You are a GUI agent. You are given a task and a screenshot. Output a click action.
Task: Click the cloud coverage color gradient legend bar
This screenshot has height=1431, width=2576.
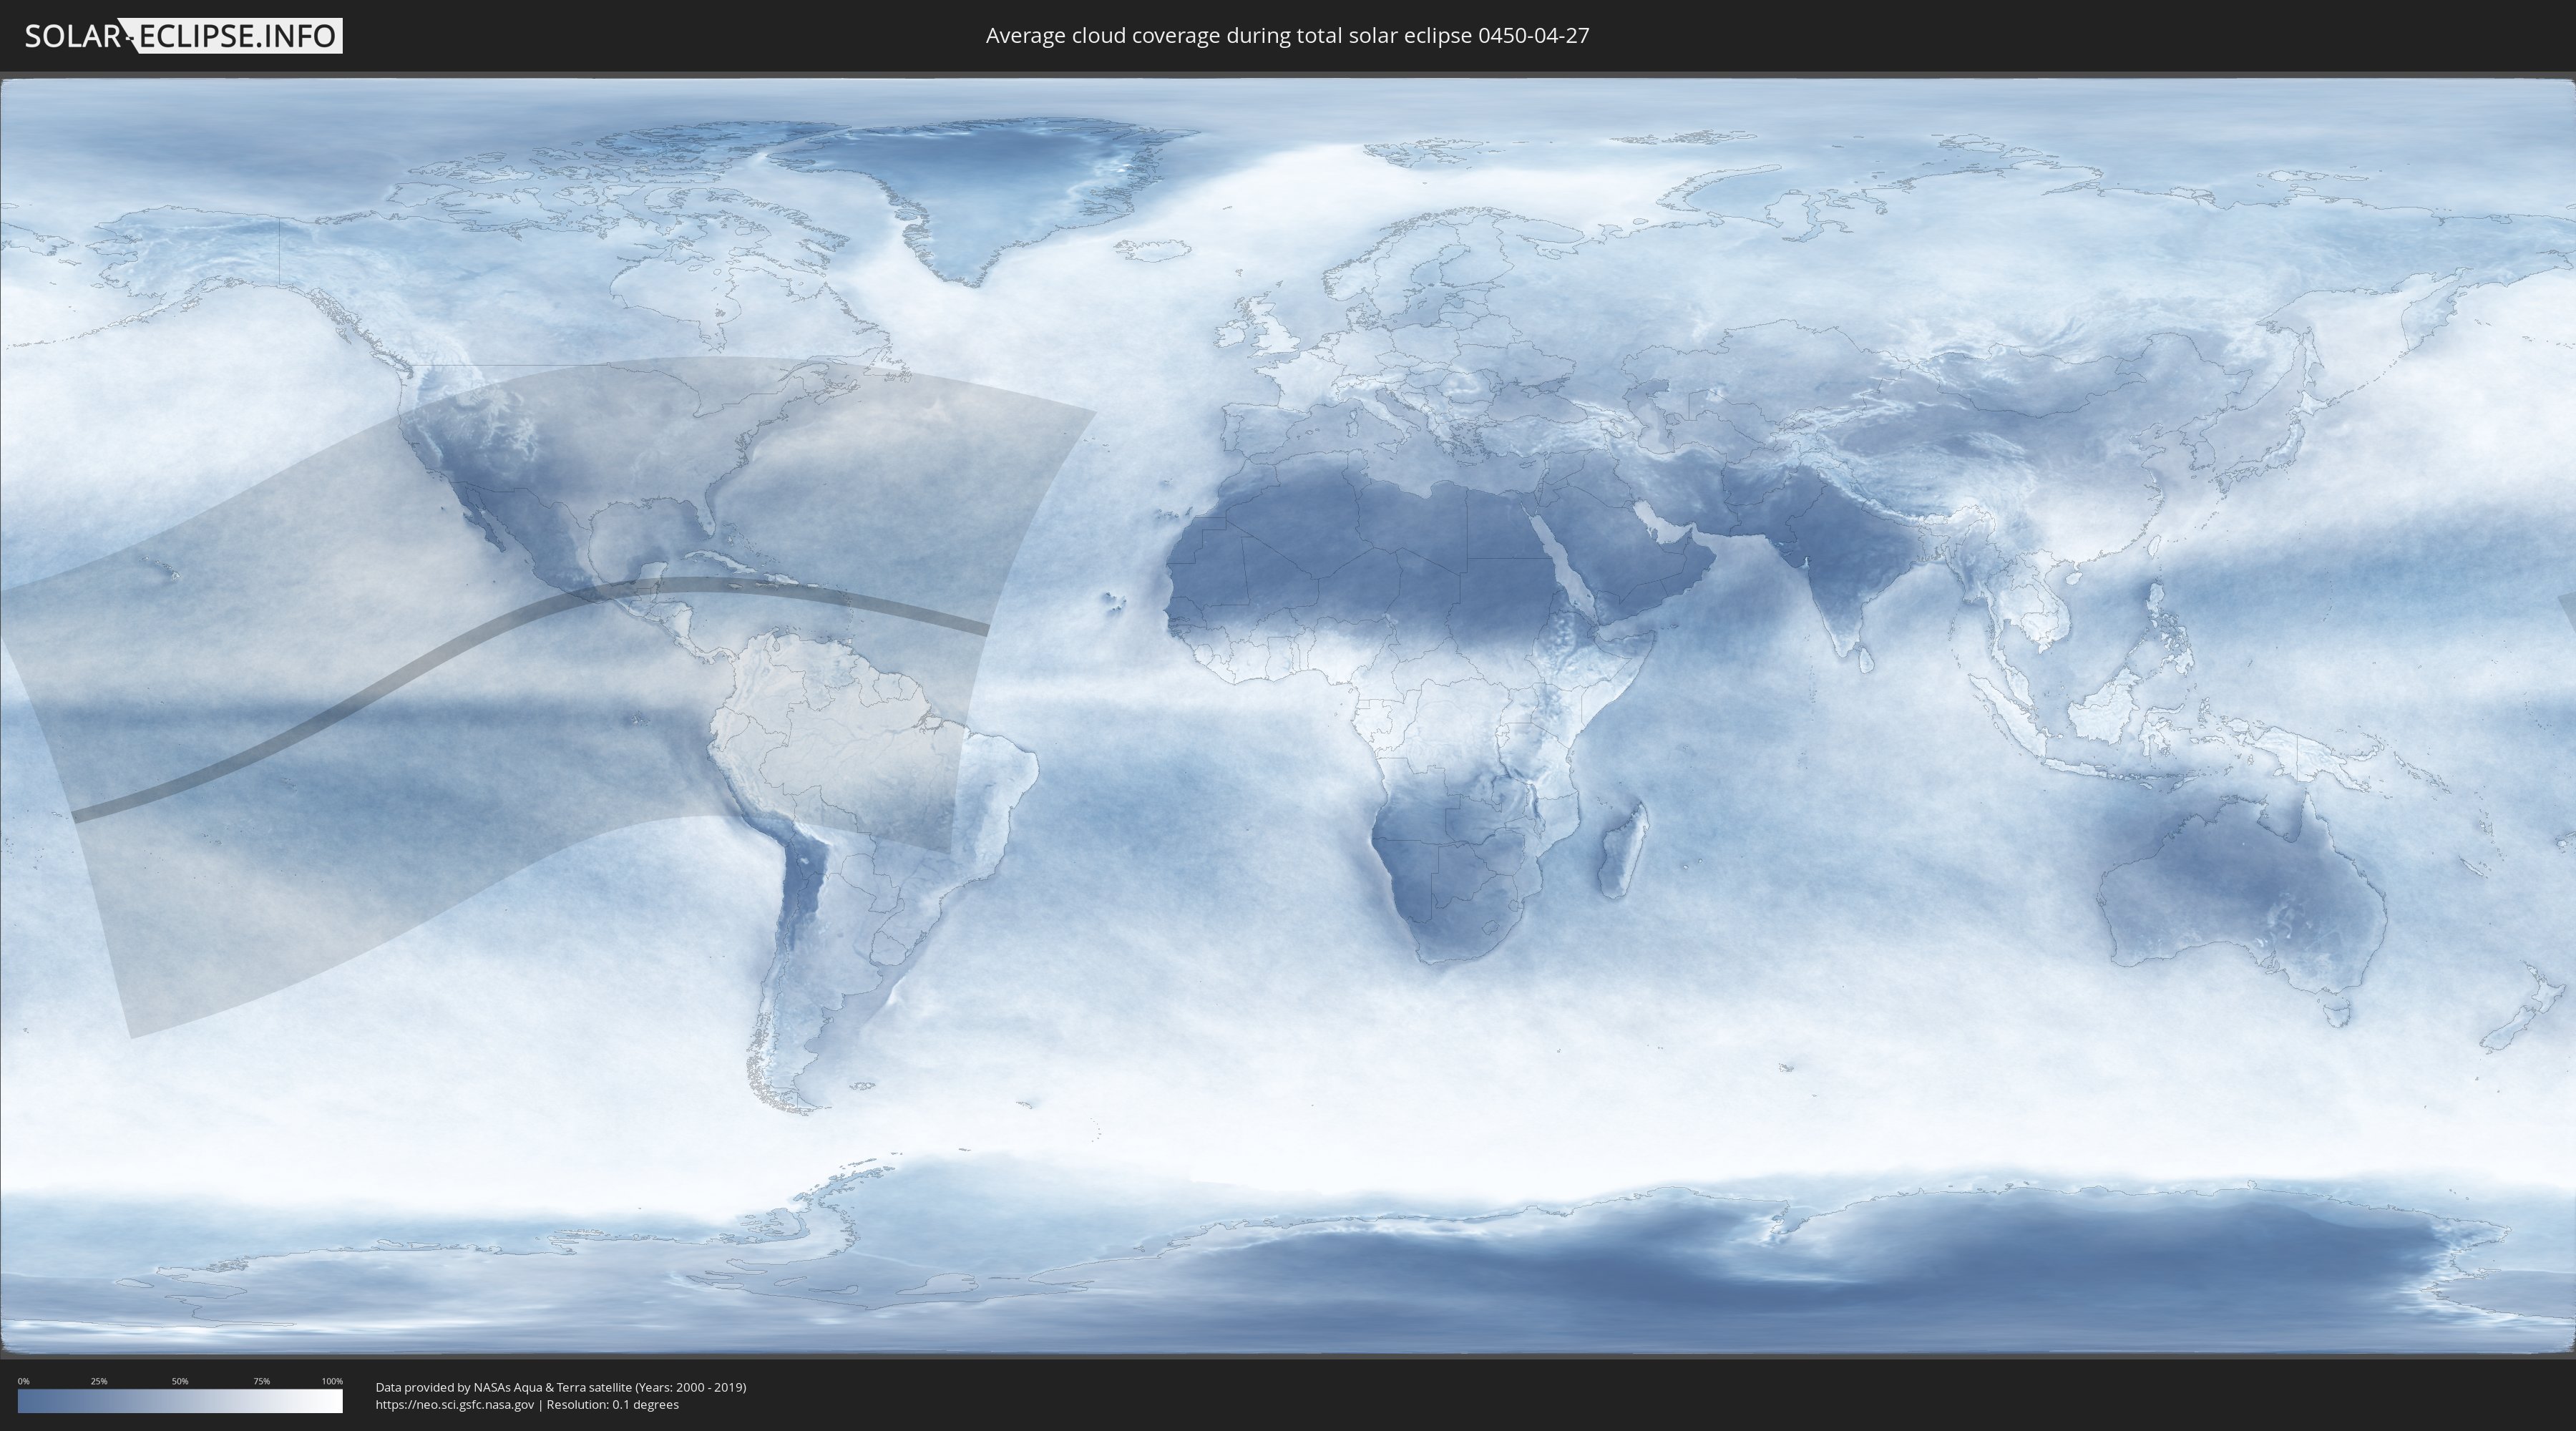180,1401
